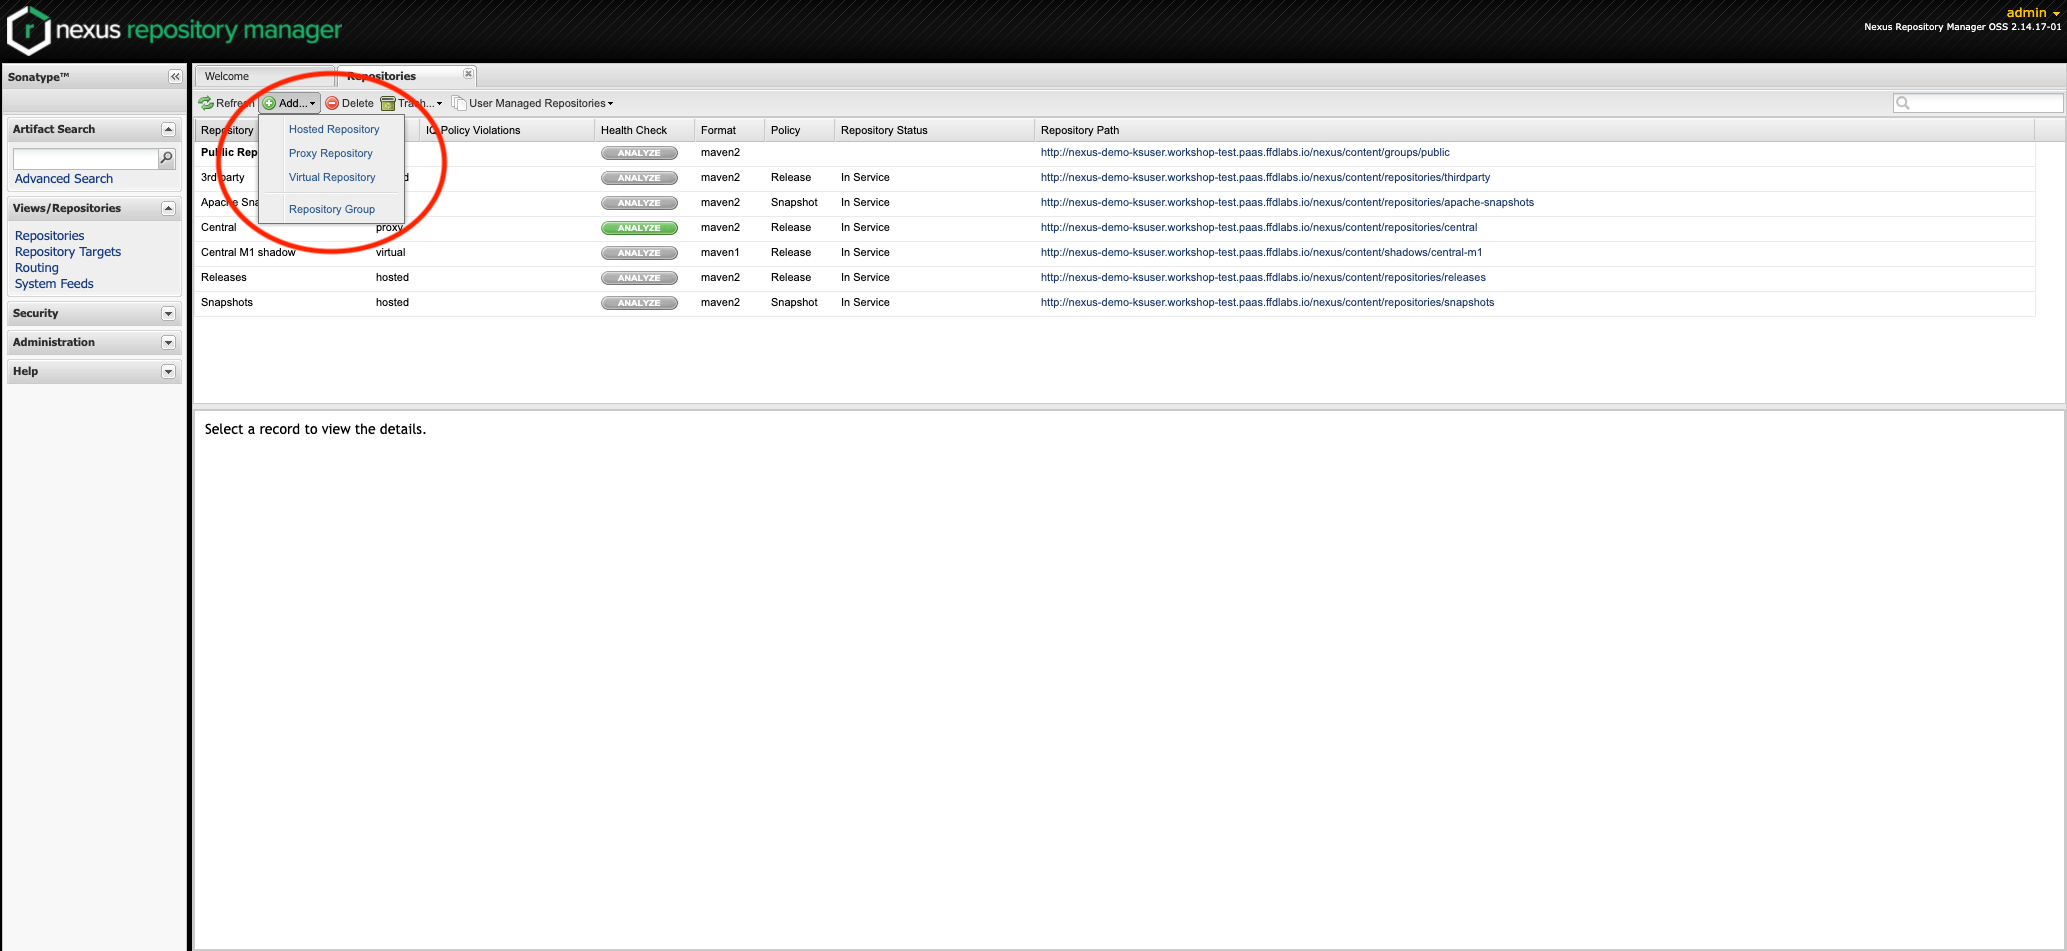
Task: Click ANALYZE for the Releases row
Action: coord(639,278)
